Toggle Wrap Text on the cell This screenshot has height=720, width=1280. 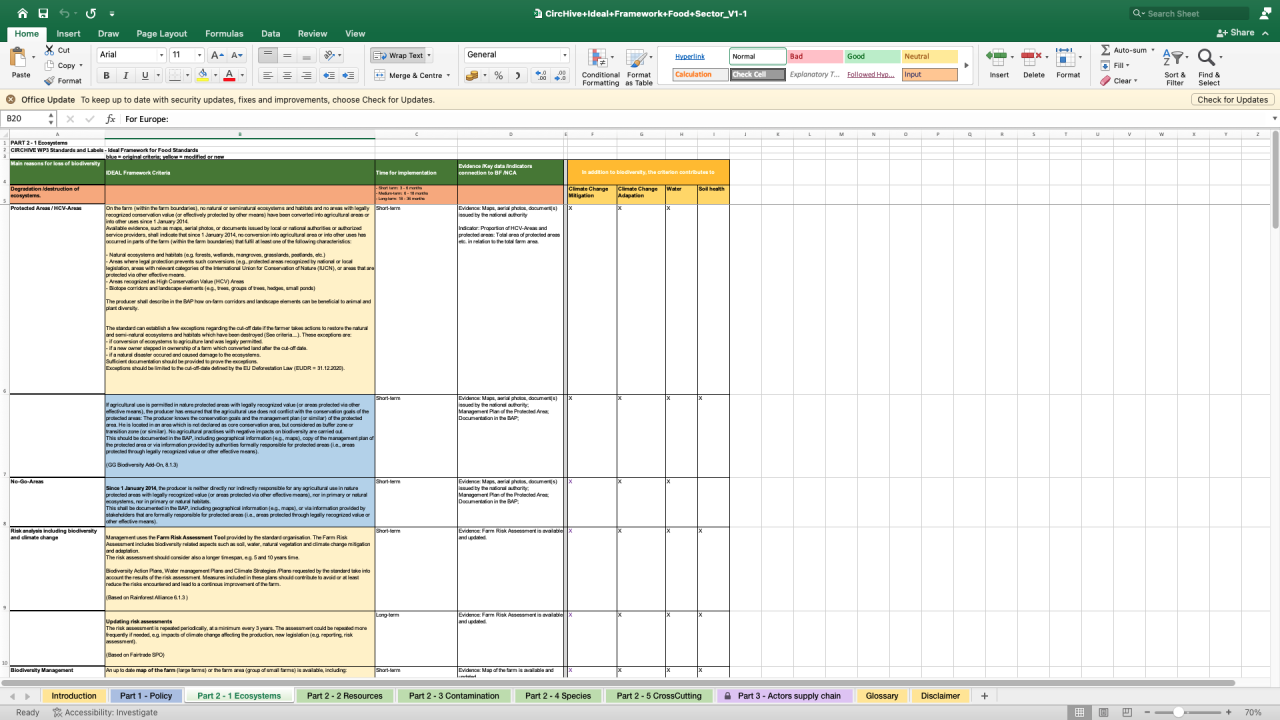(400, 55)
